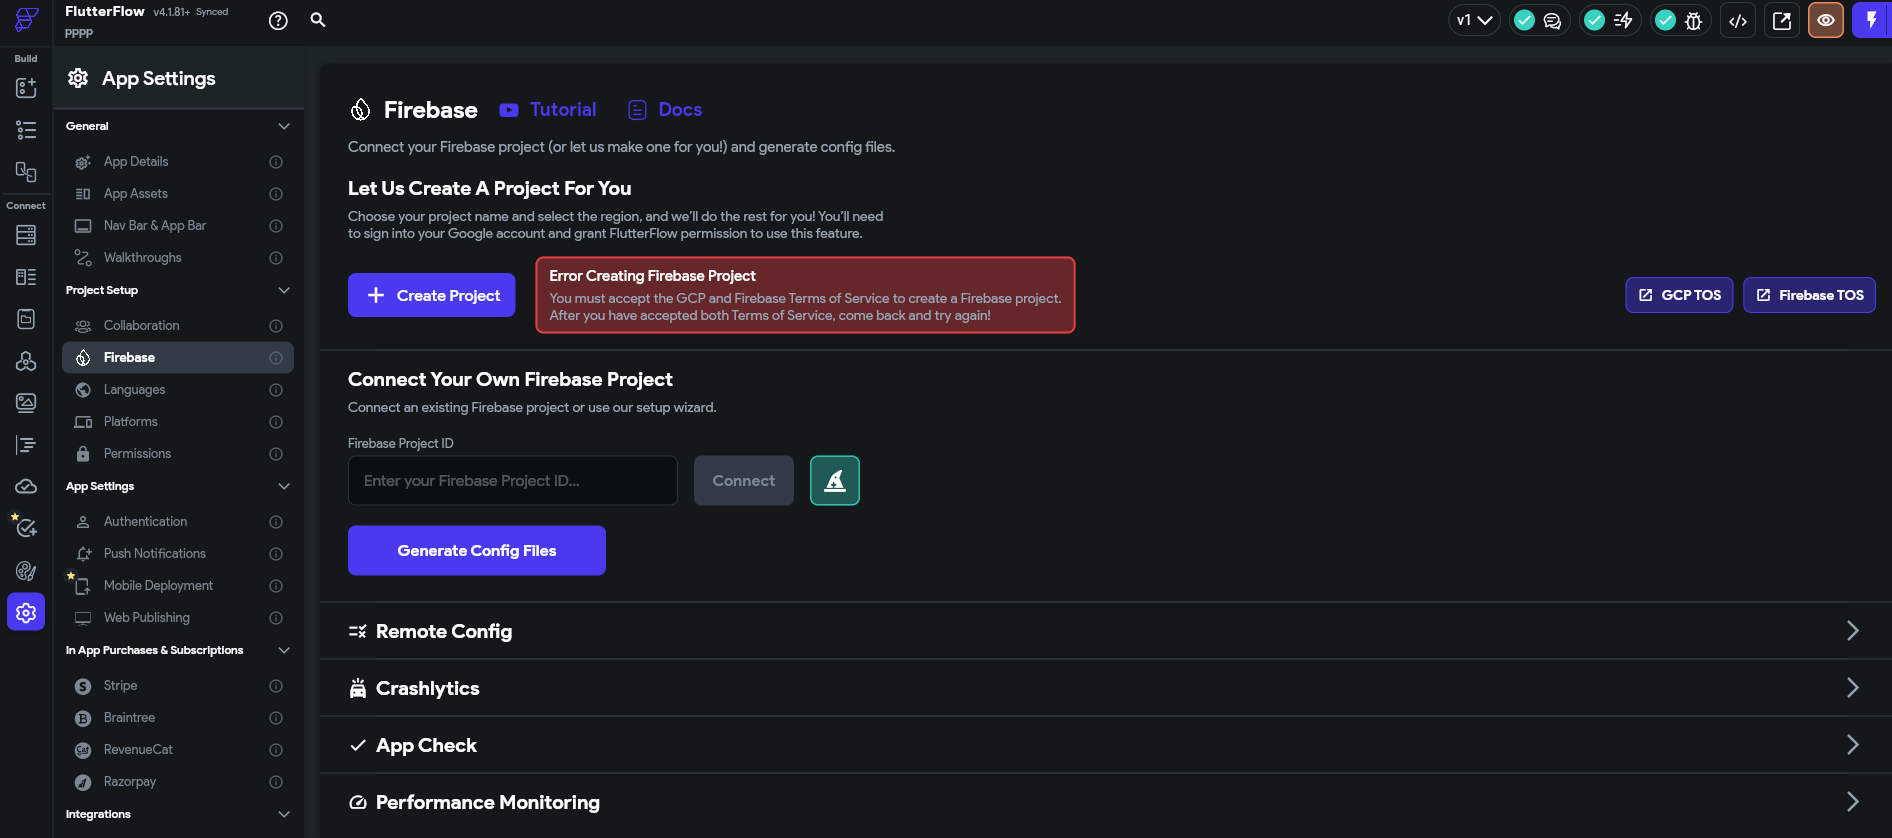Collapse In App Purchases & Subscriptions section
The height and width of the screenshot is (838, 1892).
click(284, 650)
